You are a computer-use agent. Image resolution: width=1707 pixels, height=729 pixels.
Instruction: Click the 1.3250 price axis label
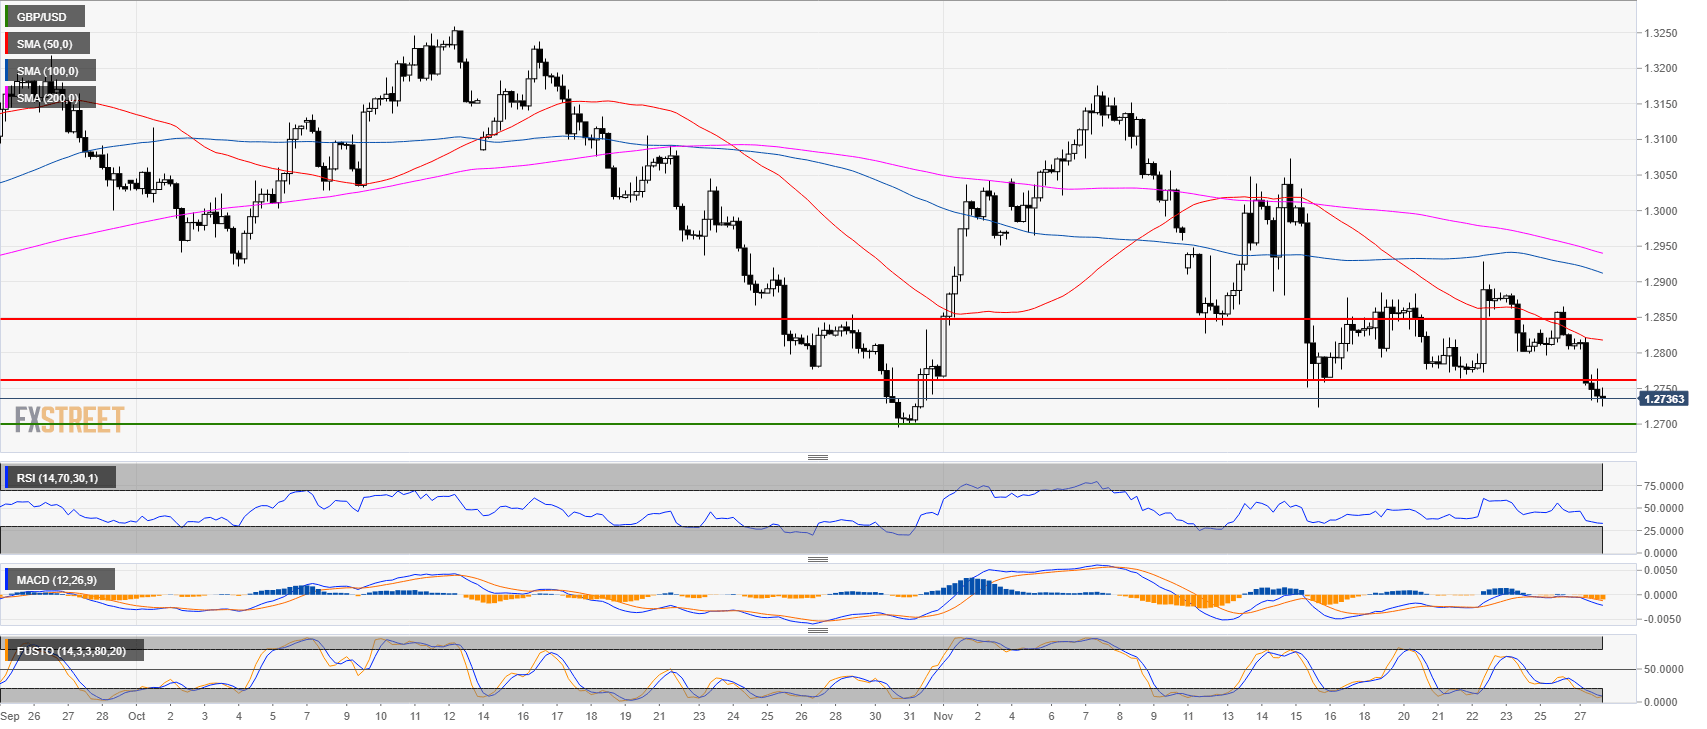[1661, 33]
